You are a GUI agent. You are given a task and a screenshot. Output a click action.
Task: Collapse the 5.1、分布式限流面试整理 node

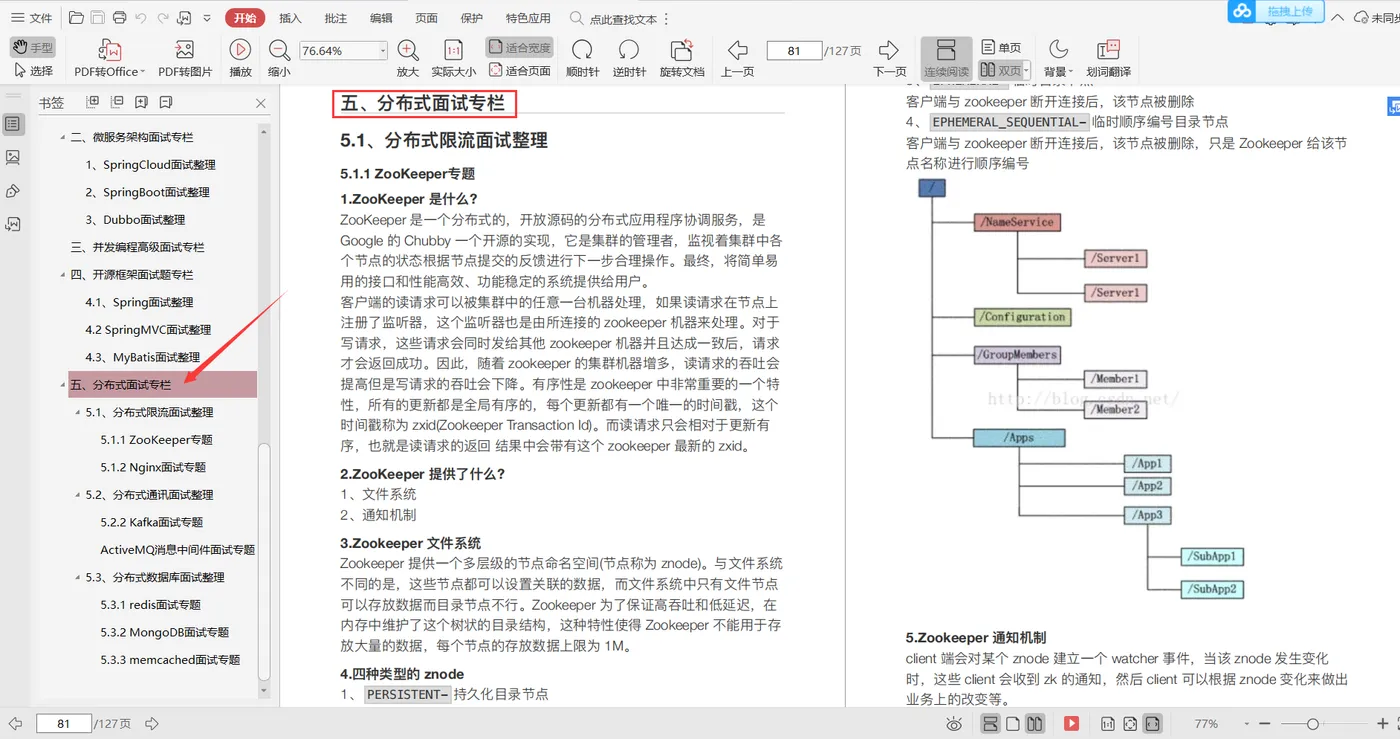[78, 412]
